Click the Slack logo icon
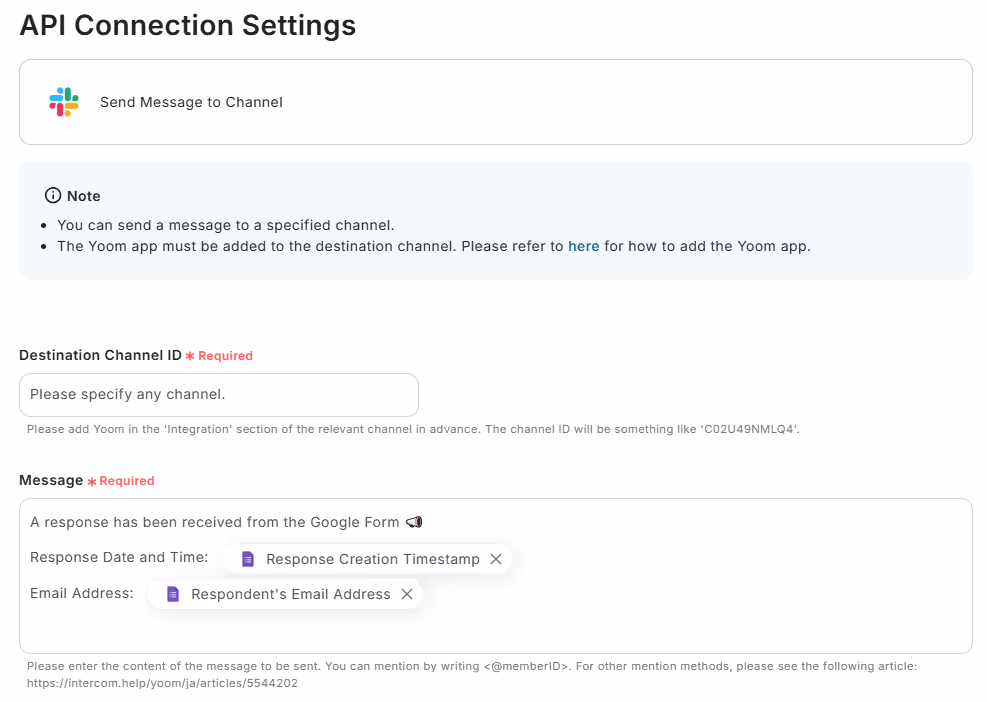Image resolution: width=987 pixels, height=702 pixels. (x=64, y=102)
